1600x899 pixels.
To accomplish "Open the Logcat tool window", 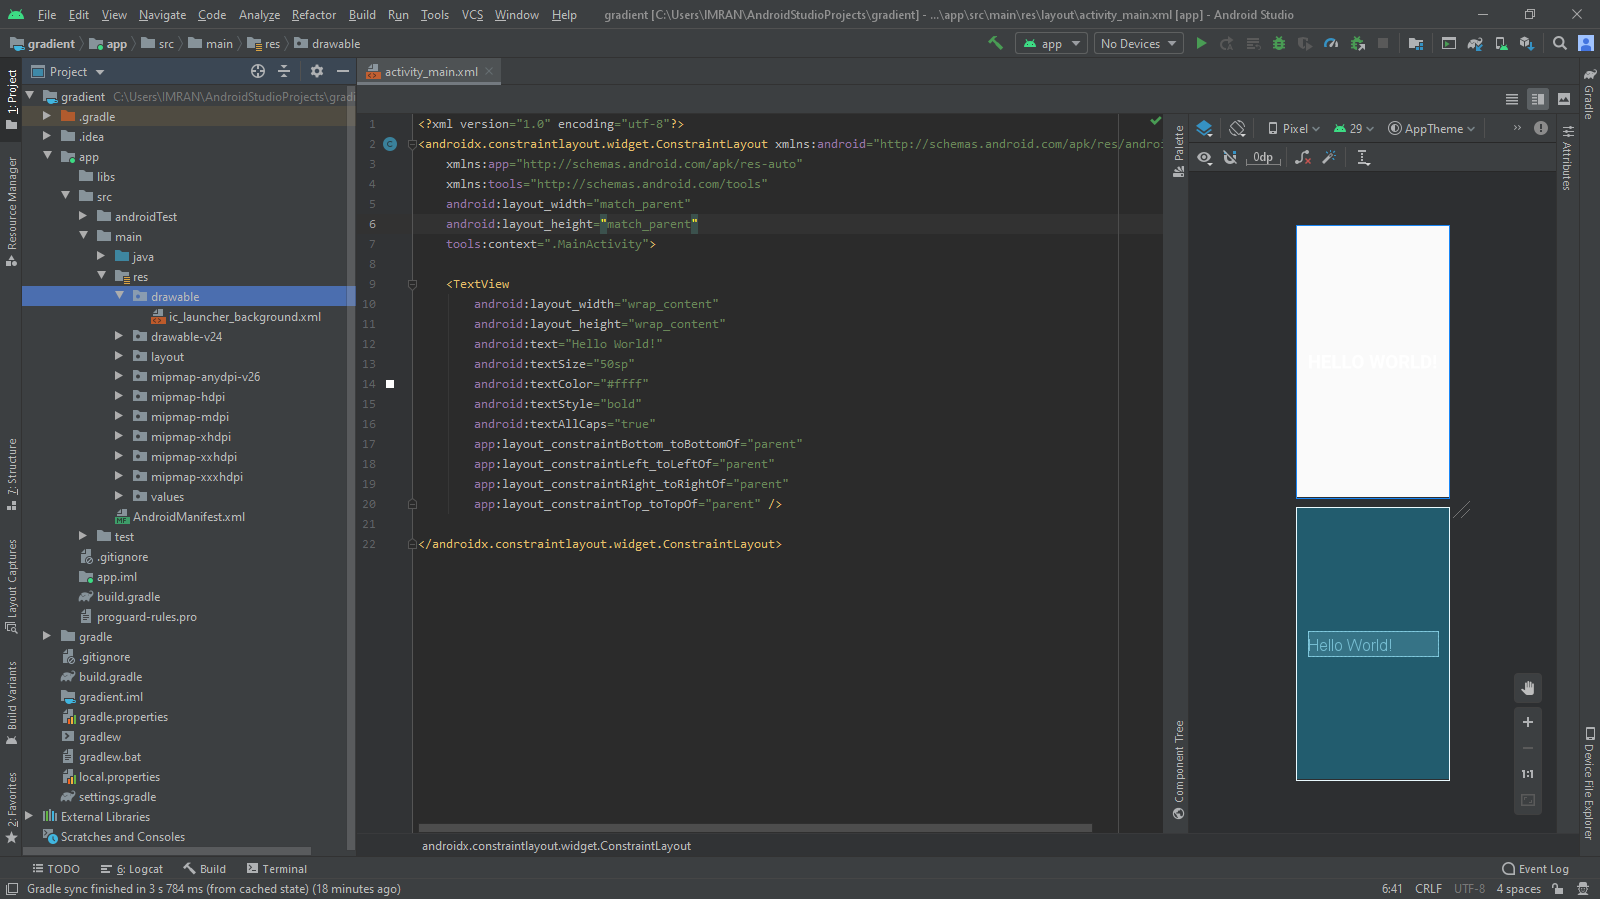I will click(132, 869).
